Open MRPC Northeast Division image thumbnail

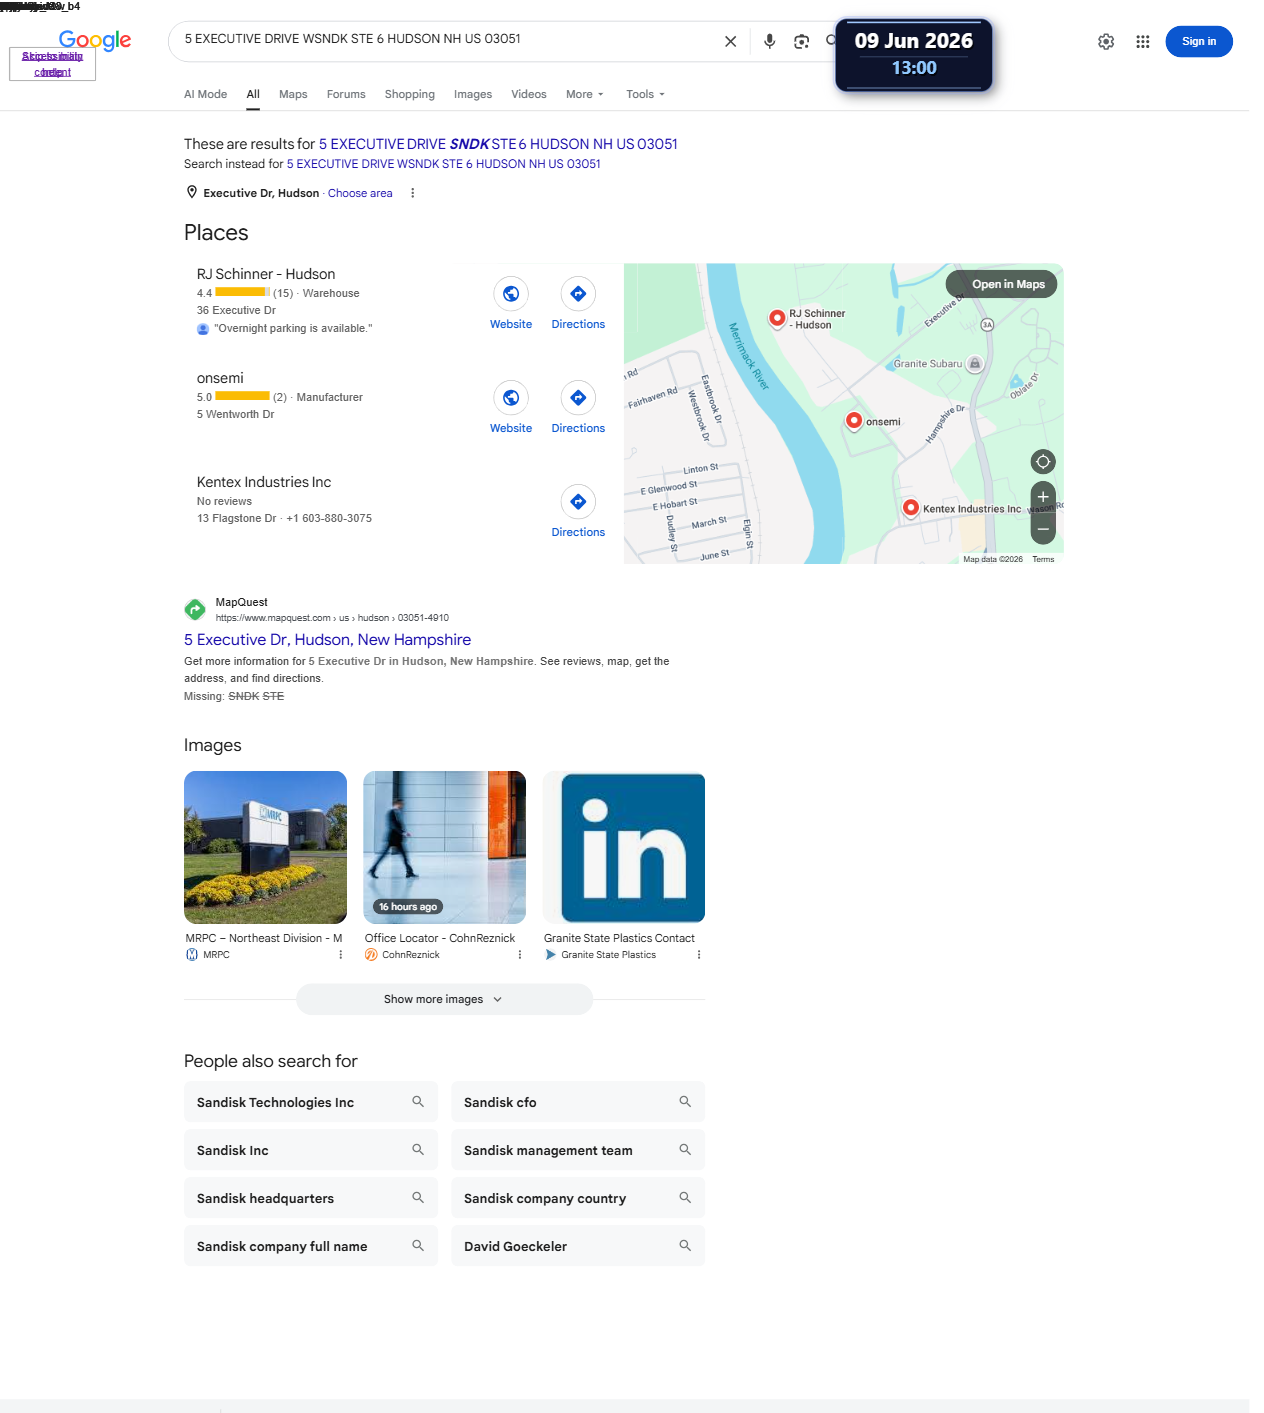coord(265,847)
